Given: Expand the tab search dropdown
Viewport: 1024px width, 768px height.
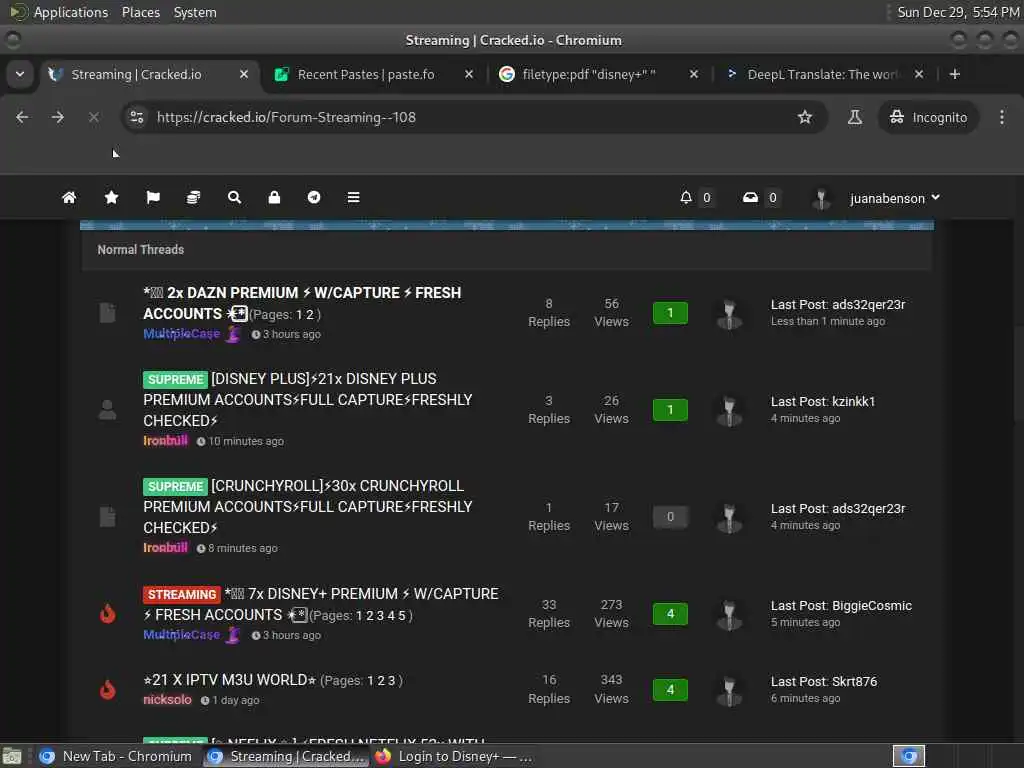Looking at the screenshot, I should coord(20,74).
